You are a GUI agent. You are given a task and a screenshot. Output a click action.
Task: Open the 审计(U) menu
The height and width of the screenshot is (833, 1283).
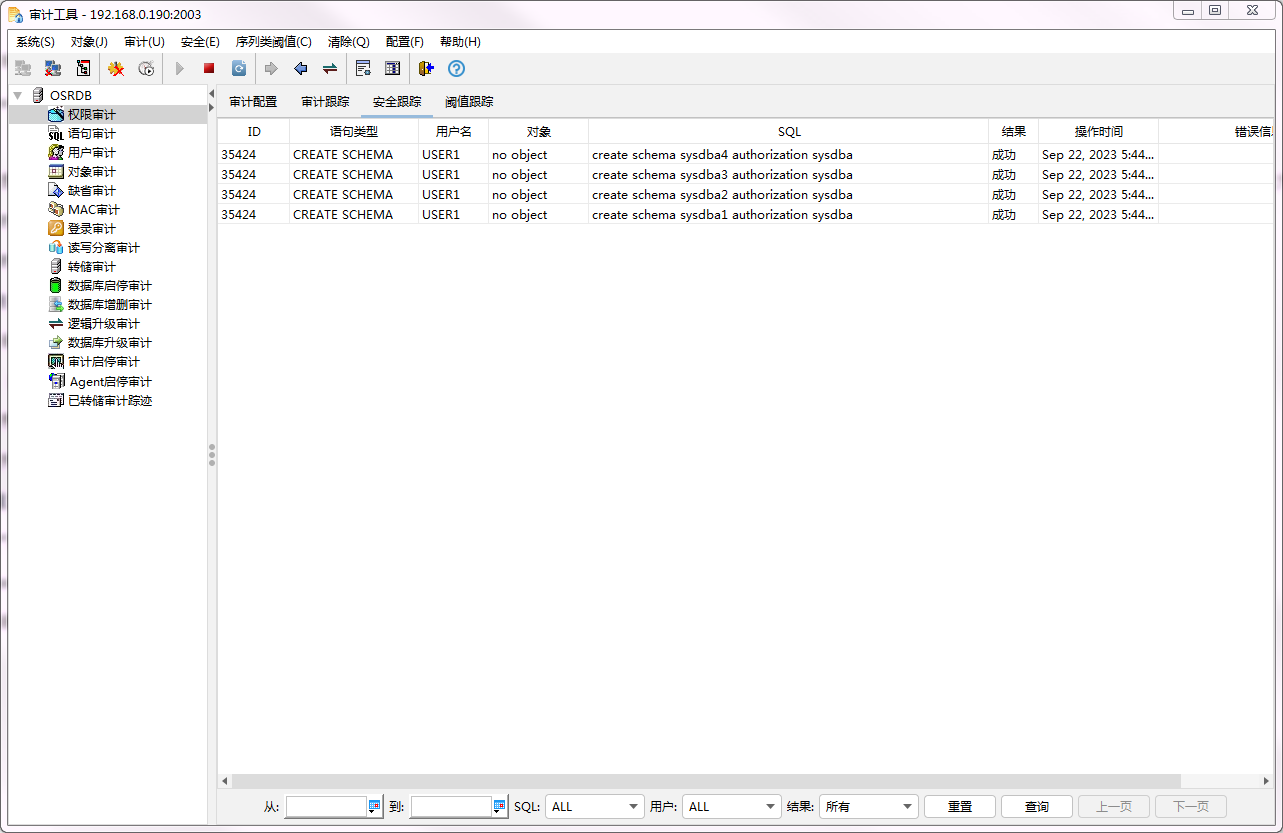click(x=144, y=42)
